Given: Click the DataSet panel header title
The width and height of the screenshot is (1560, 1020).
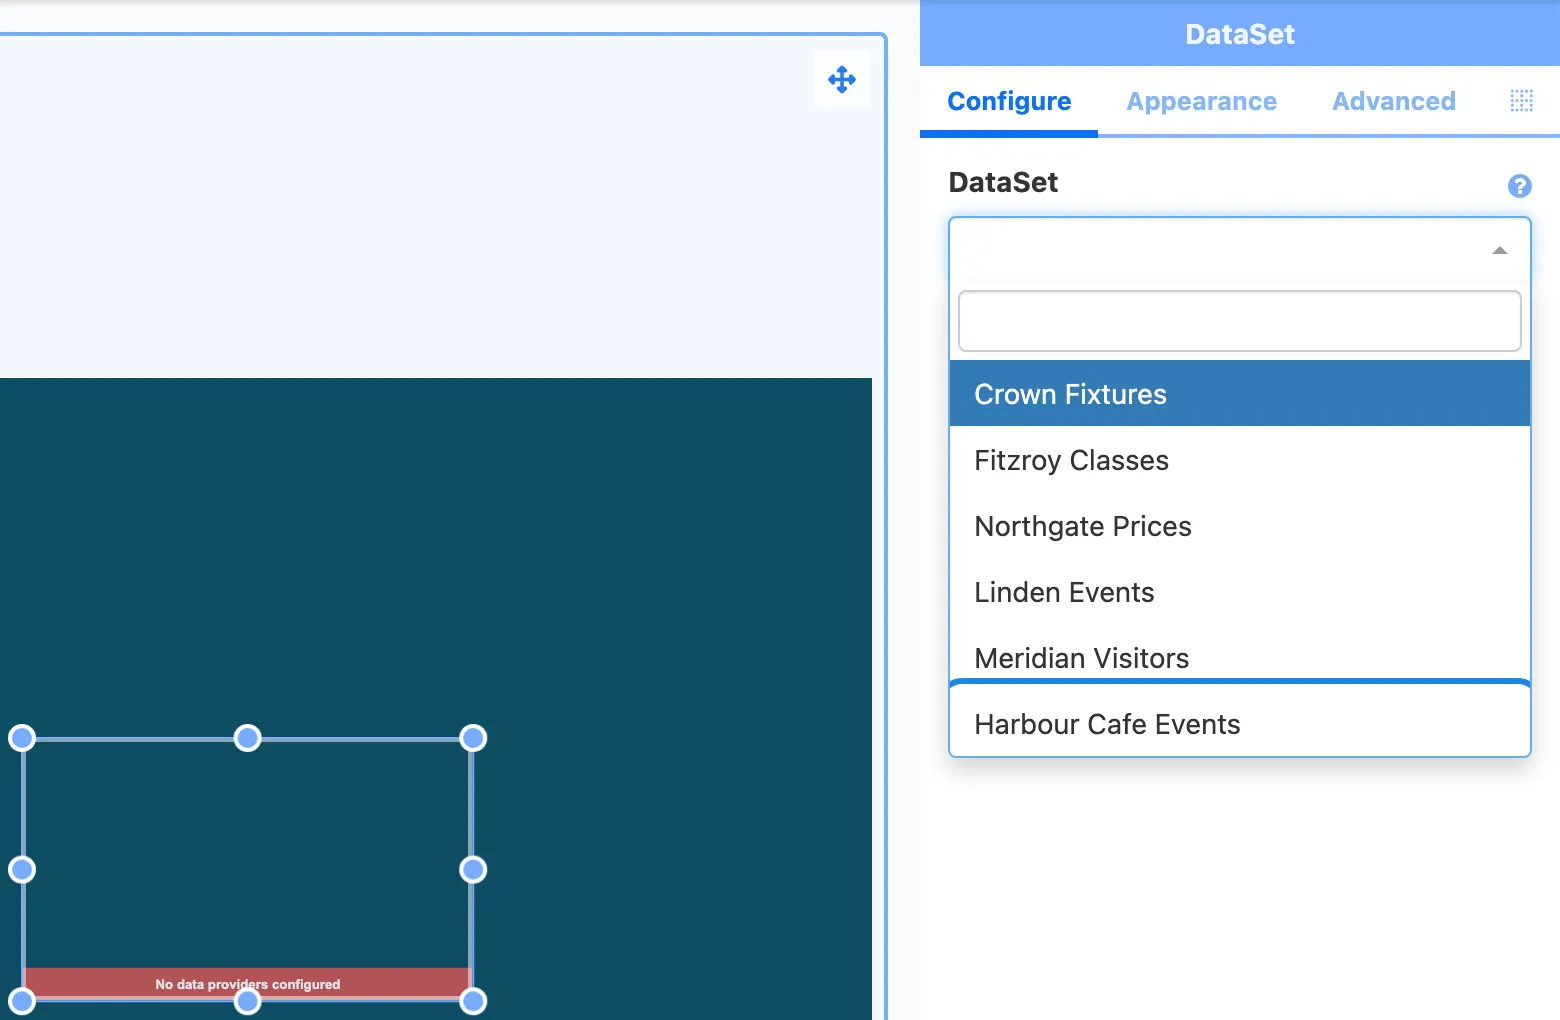Looking at the screenshot, I should pos(1239,34).
